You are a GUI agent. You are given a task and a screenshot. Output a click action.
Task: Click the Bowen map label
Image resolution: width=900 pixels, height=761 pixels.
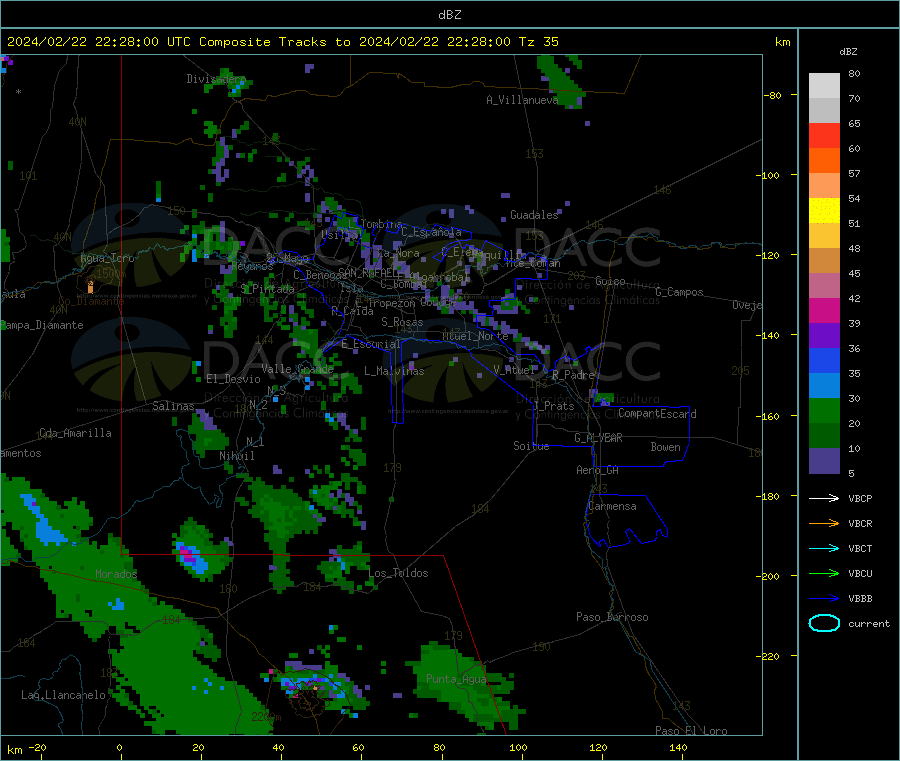click(x=666, y=447)
